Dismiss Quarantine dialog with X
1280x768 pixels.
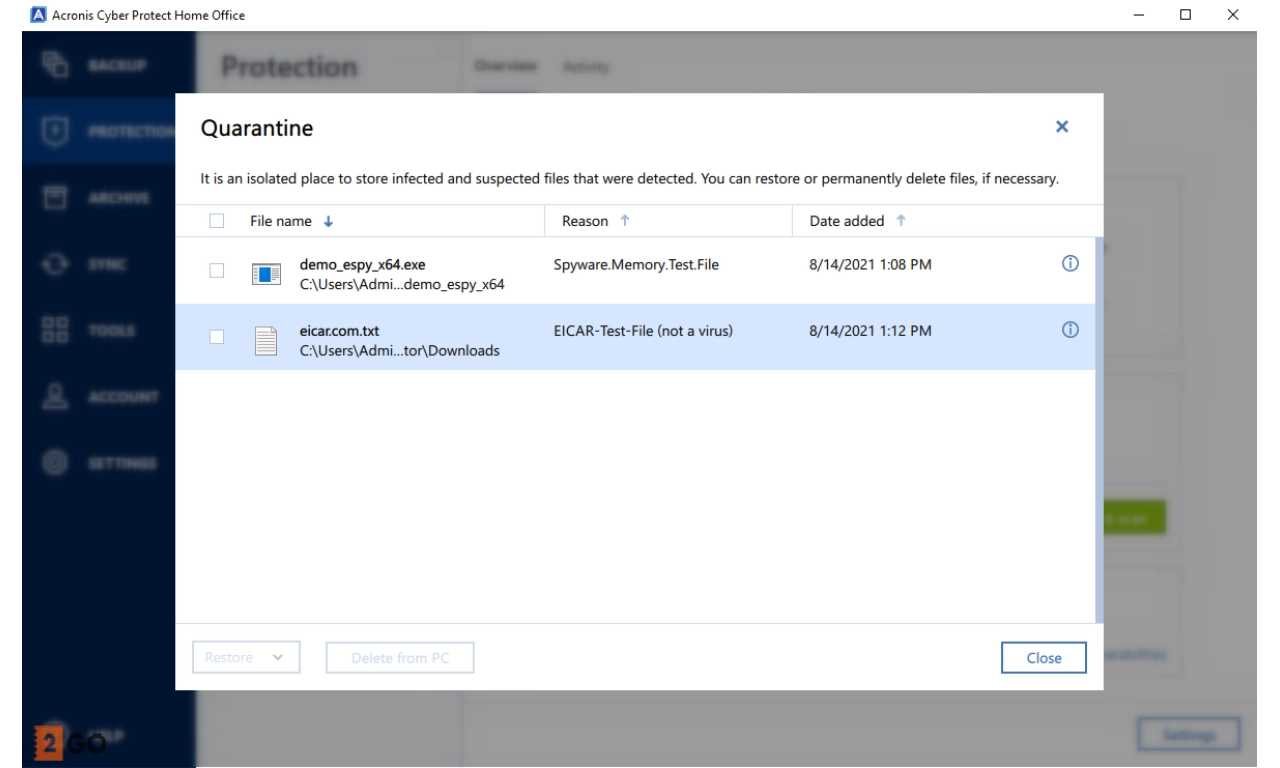click(1062, 127)
